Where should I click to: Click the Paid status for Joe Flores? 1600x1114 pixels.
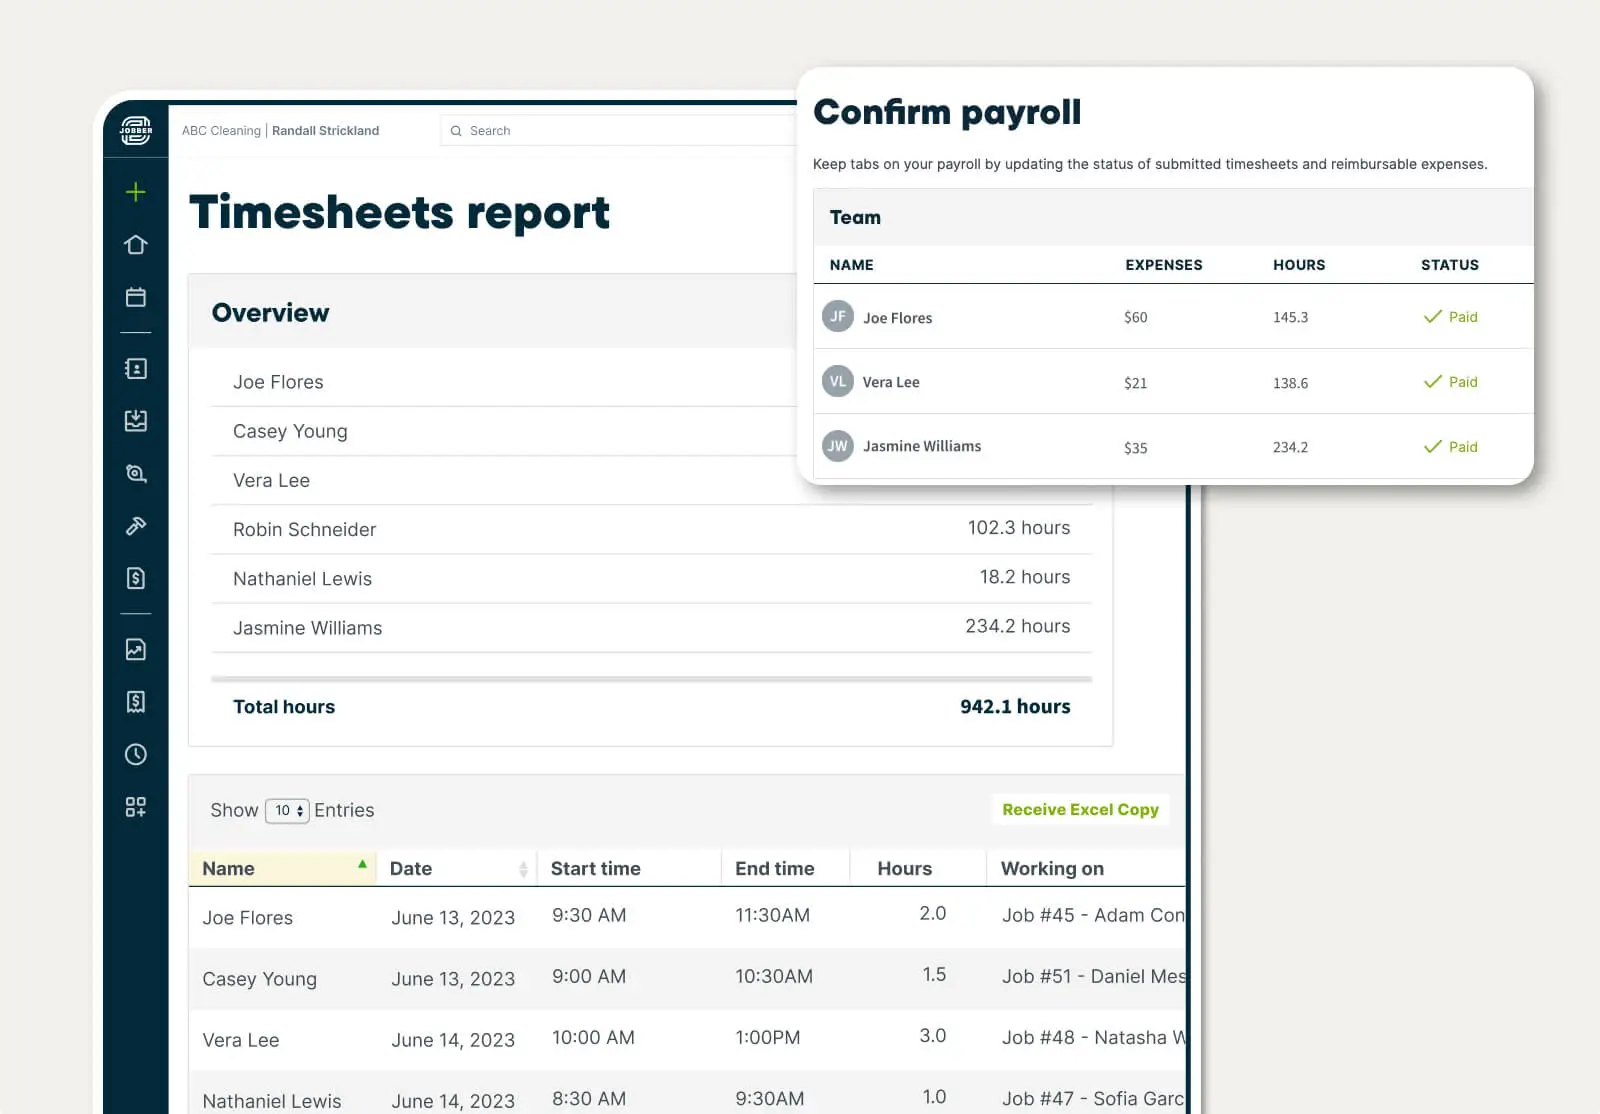(1450, 317)
